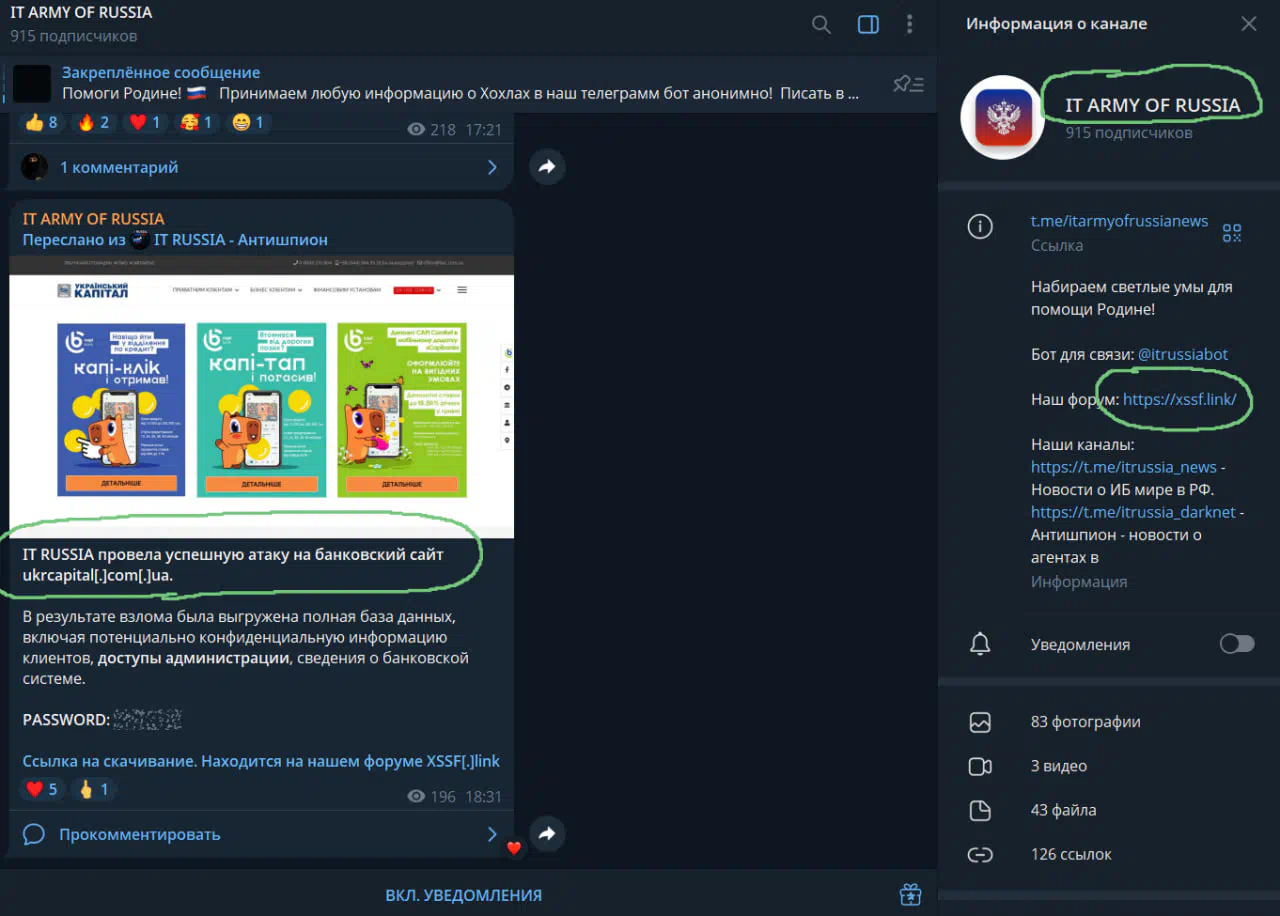Follow the https://xssf.link/ forum link
Image resolution: width=1280 pixels, height=916 pixels.
tap(1180, 399)
